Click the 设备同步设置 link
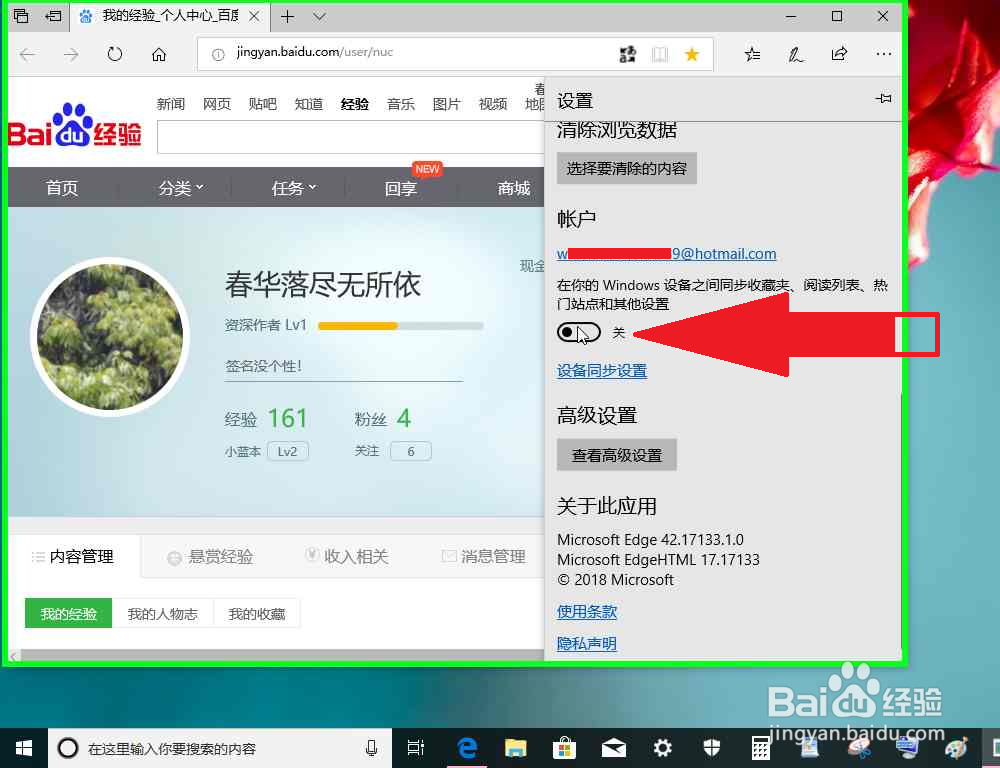Screen dimensions: 1000x768 (x=602, y=370)
